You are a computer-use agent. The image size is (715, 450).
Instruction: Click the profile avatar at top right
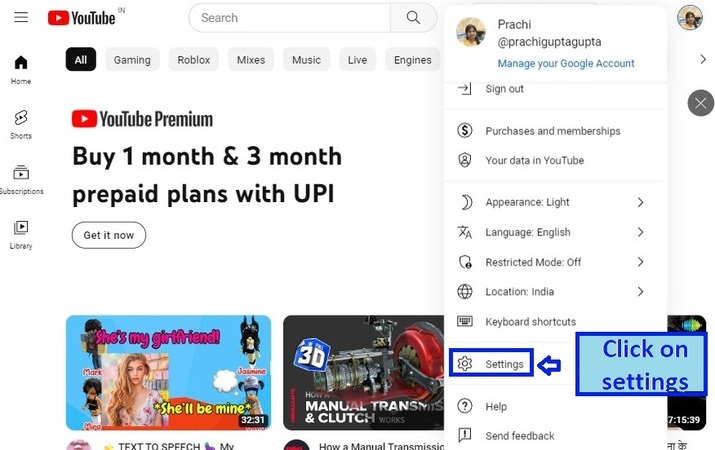point(689,17)
